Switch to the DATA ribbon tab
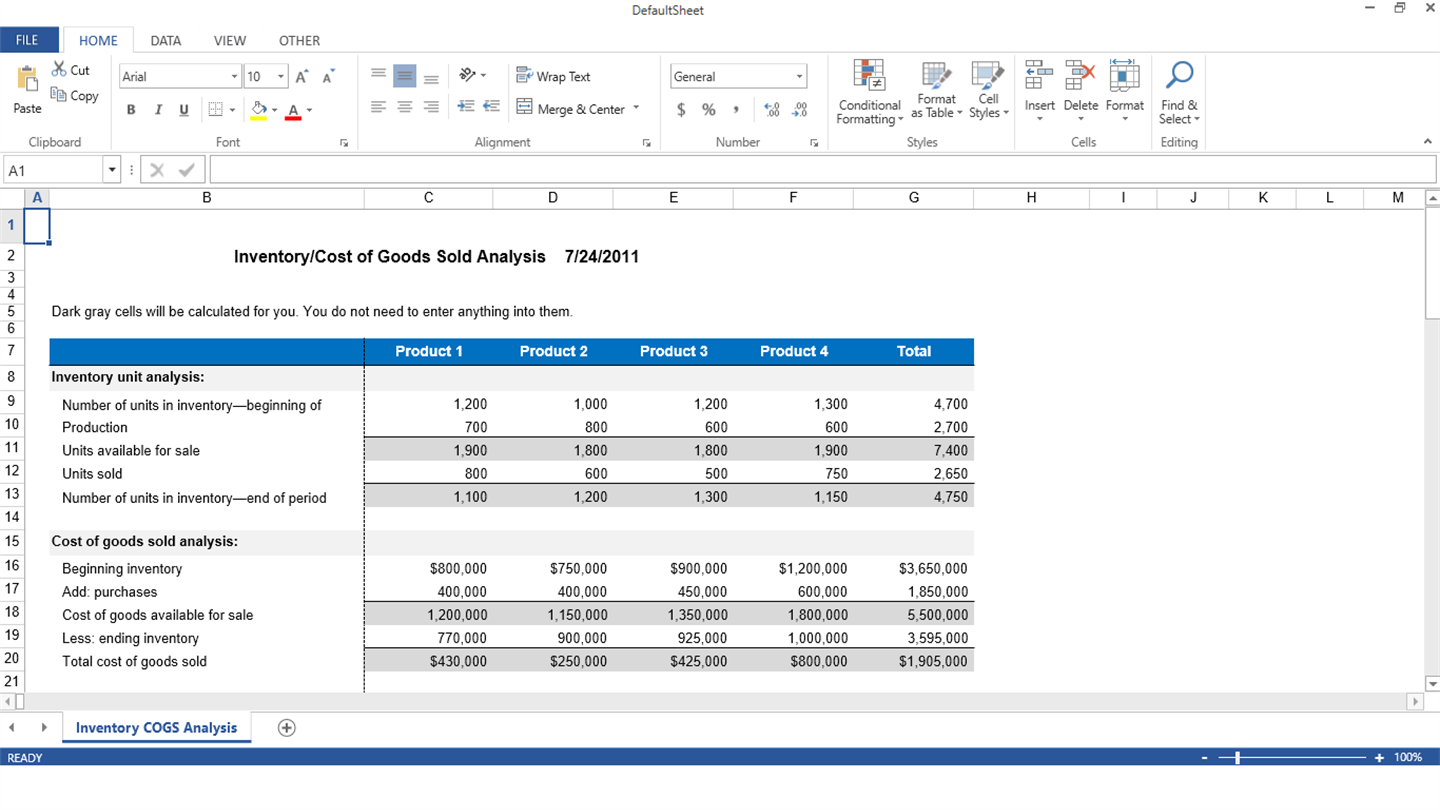 click(166, 41)
